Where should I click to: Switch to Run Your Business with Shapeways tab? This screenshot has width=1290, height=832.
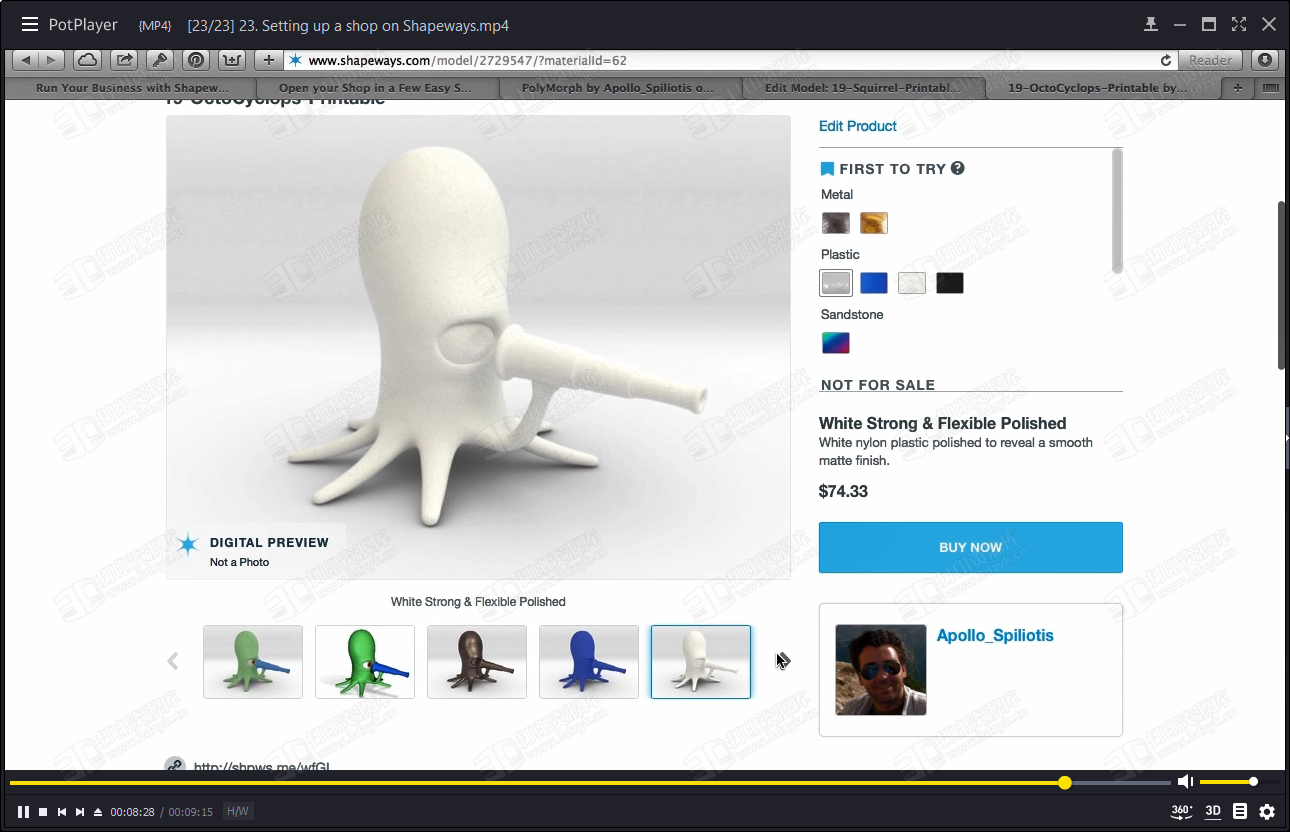click(131, 88)
